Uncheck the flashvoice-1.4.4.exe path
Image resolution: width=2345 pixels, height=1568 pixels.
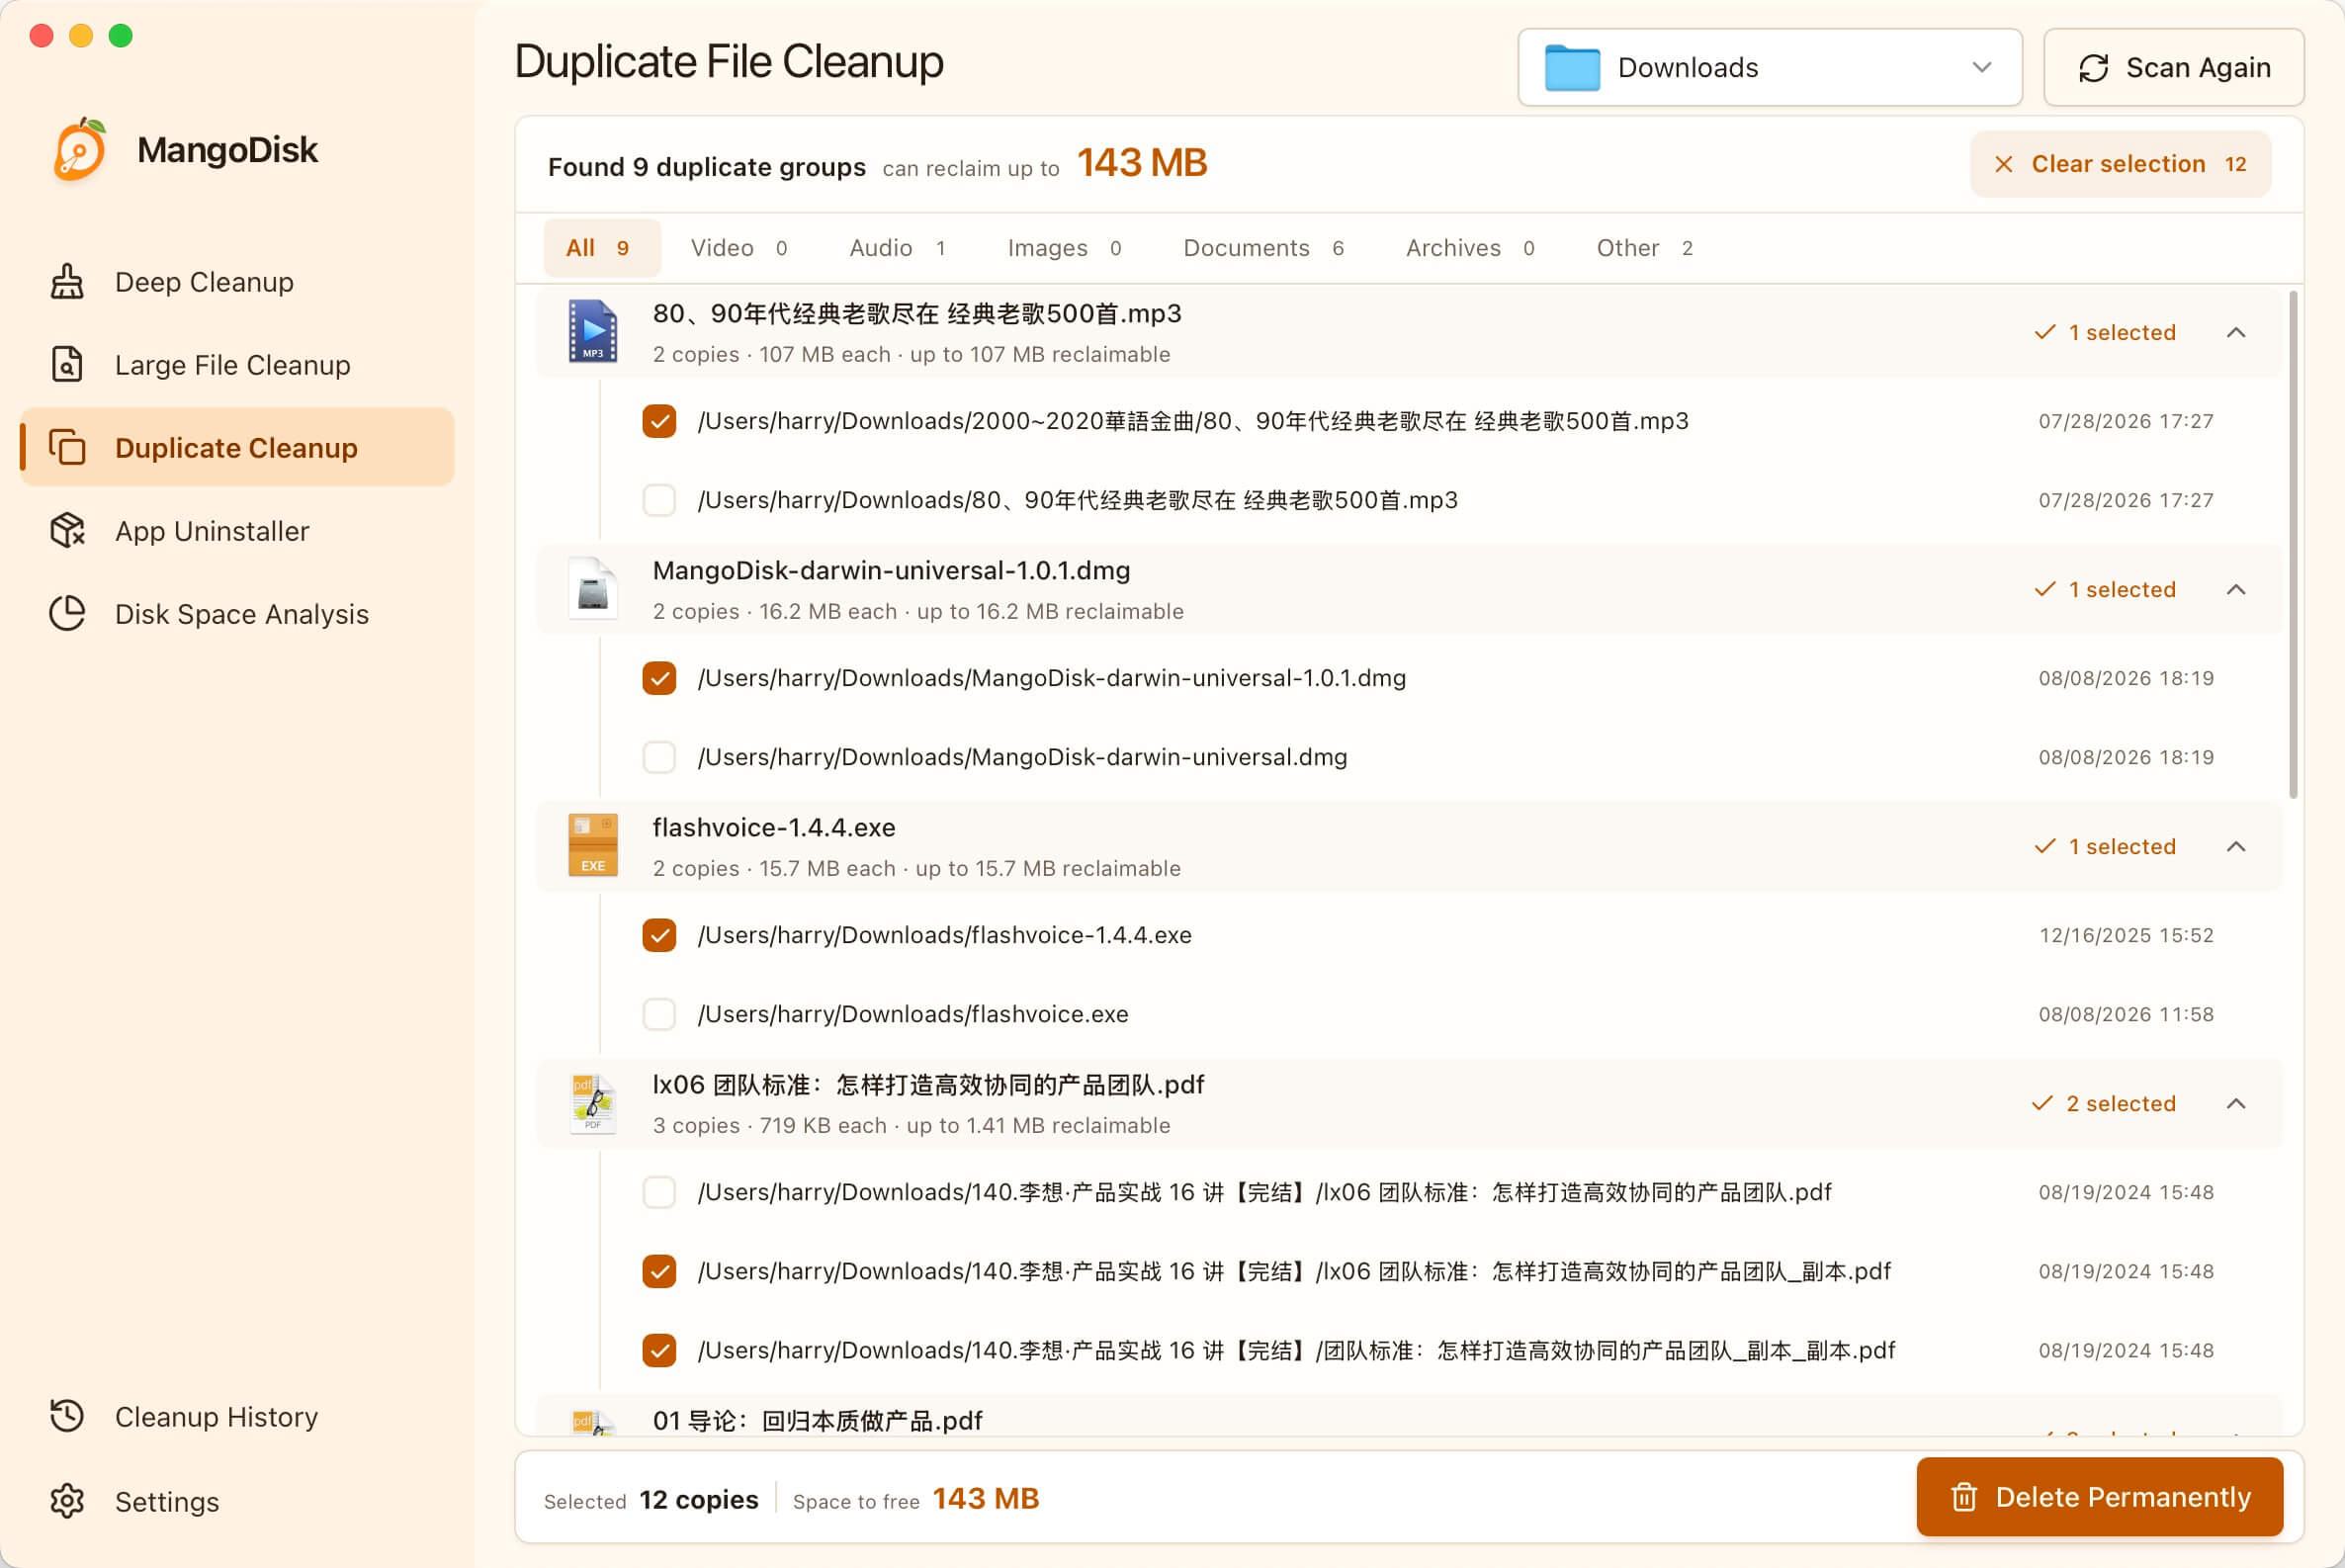tap(659, 935)
